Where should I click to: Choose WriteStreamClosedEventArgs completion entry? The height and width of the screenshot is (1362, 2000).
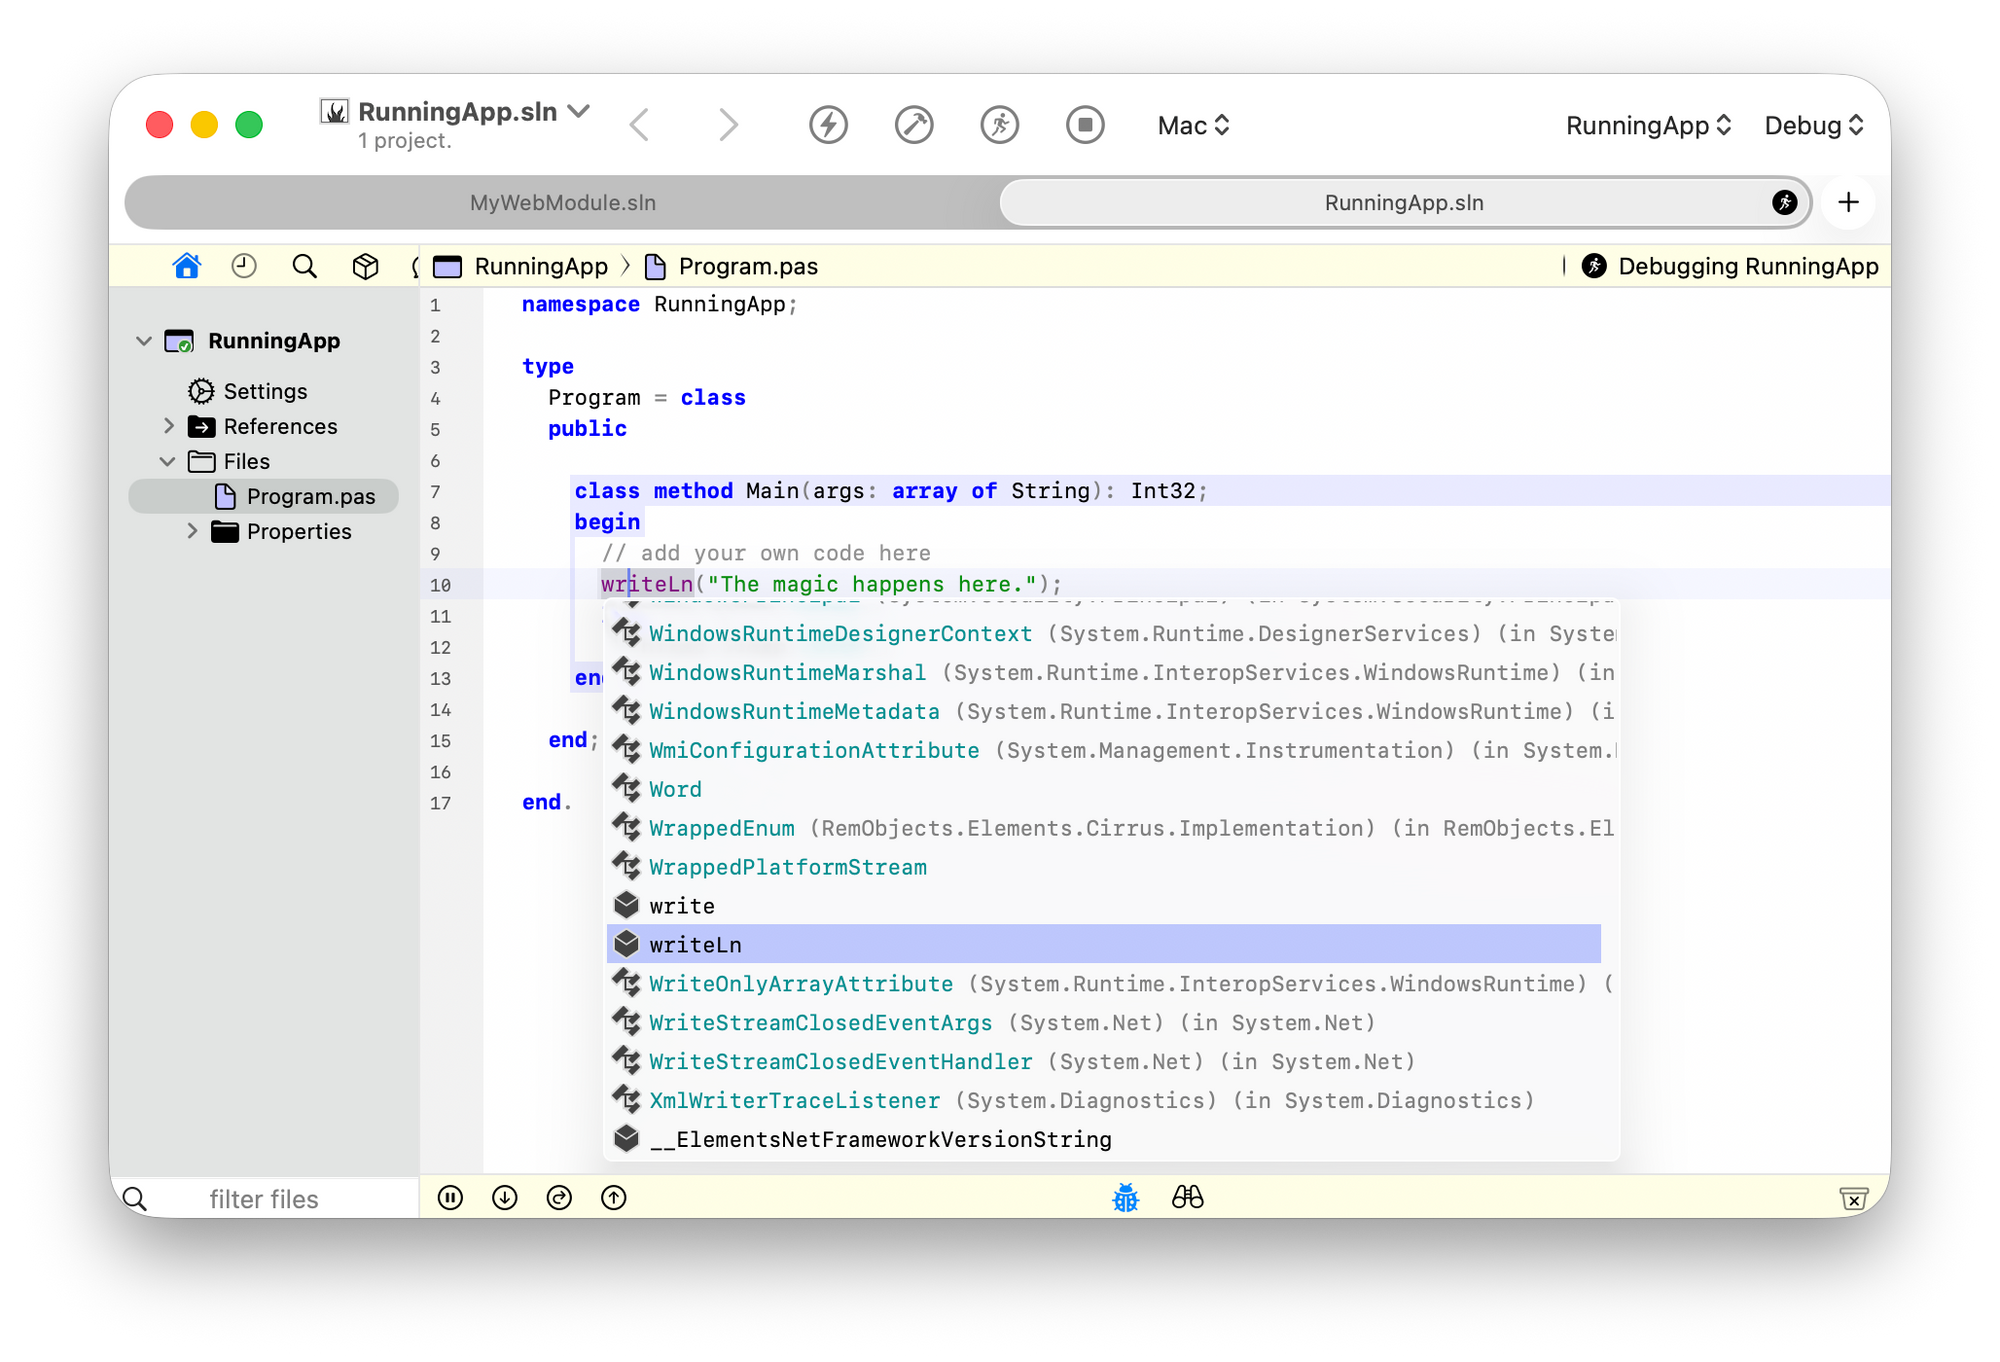pyautogui.click(x=1104, y=1023)
